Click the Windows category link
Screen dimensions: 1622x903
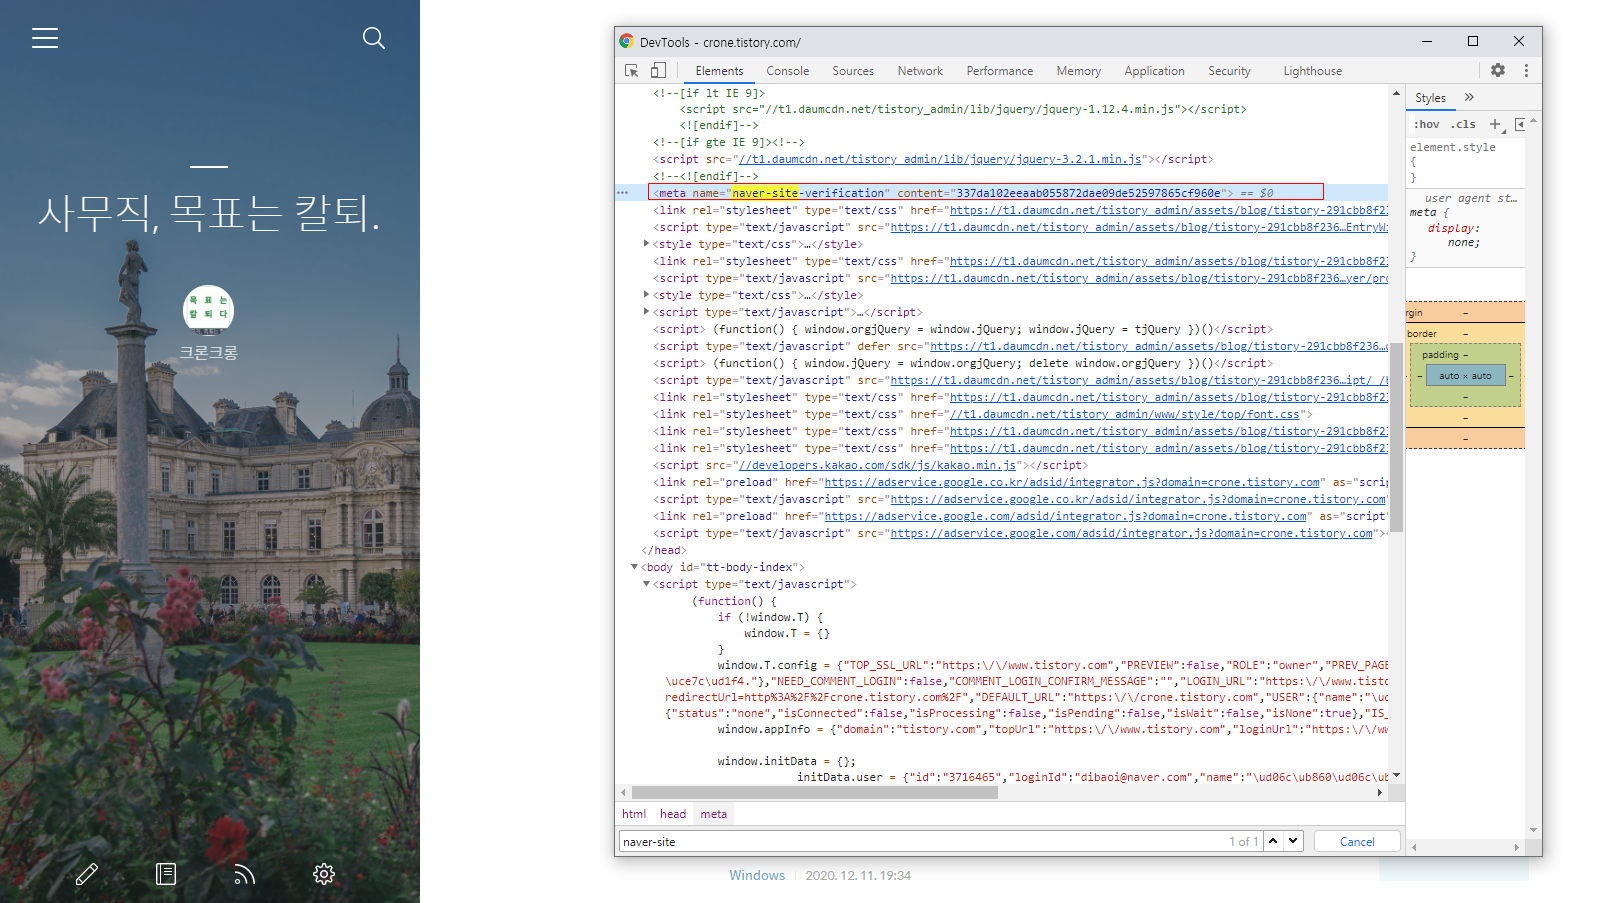[757, 875]
